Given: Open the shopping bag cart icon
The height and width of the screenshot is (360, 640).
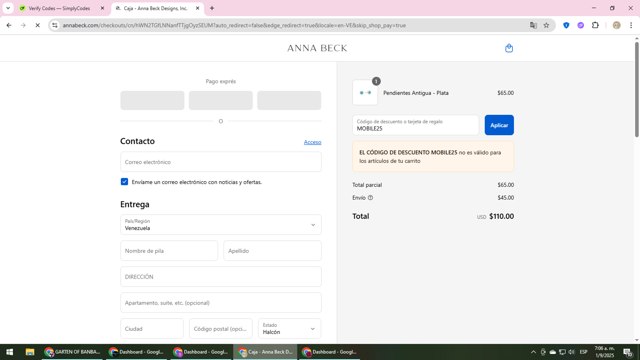Looking at the screenshot, I should [509, 48].
